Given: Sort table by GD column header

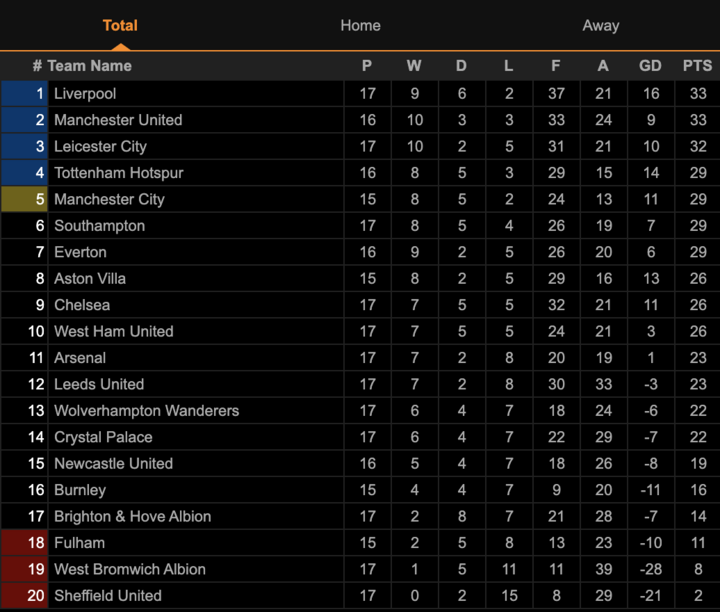Looking at the screenshot, I should [650, 66].
